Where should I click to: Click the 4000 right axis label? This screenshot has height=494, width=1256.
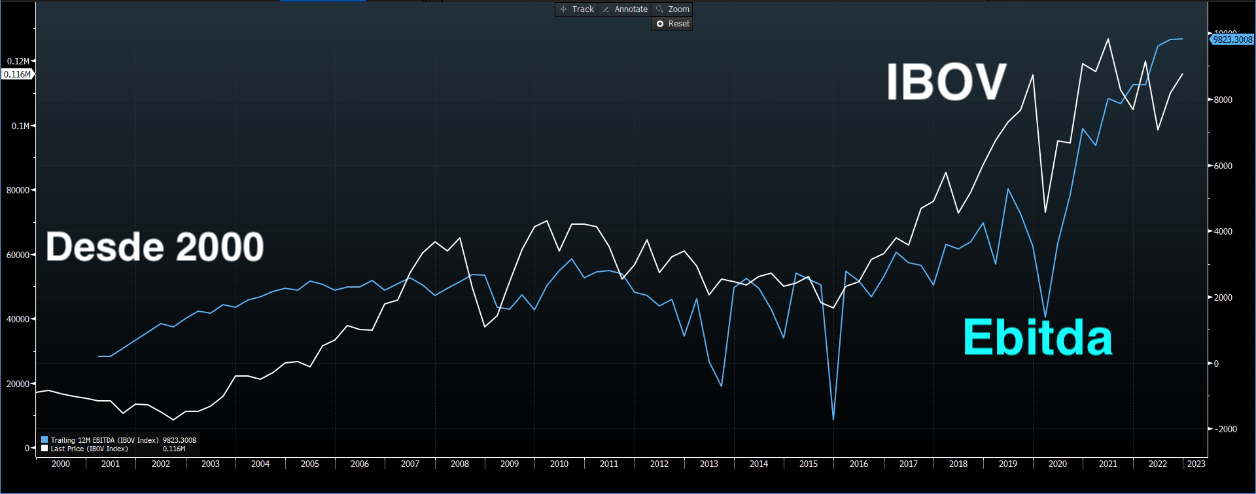click(1223, 232)
